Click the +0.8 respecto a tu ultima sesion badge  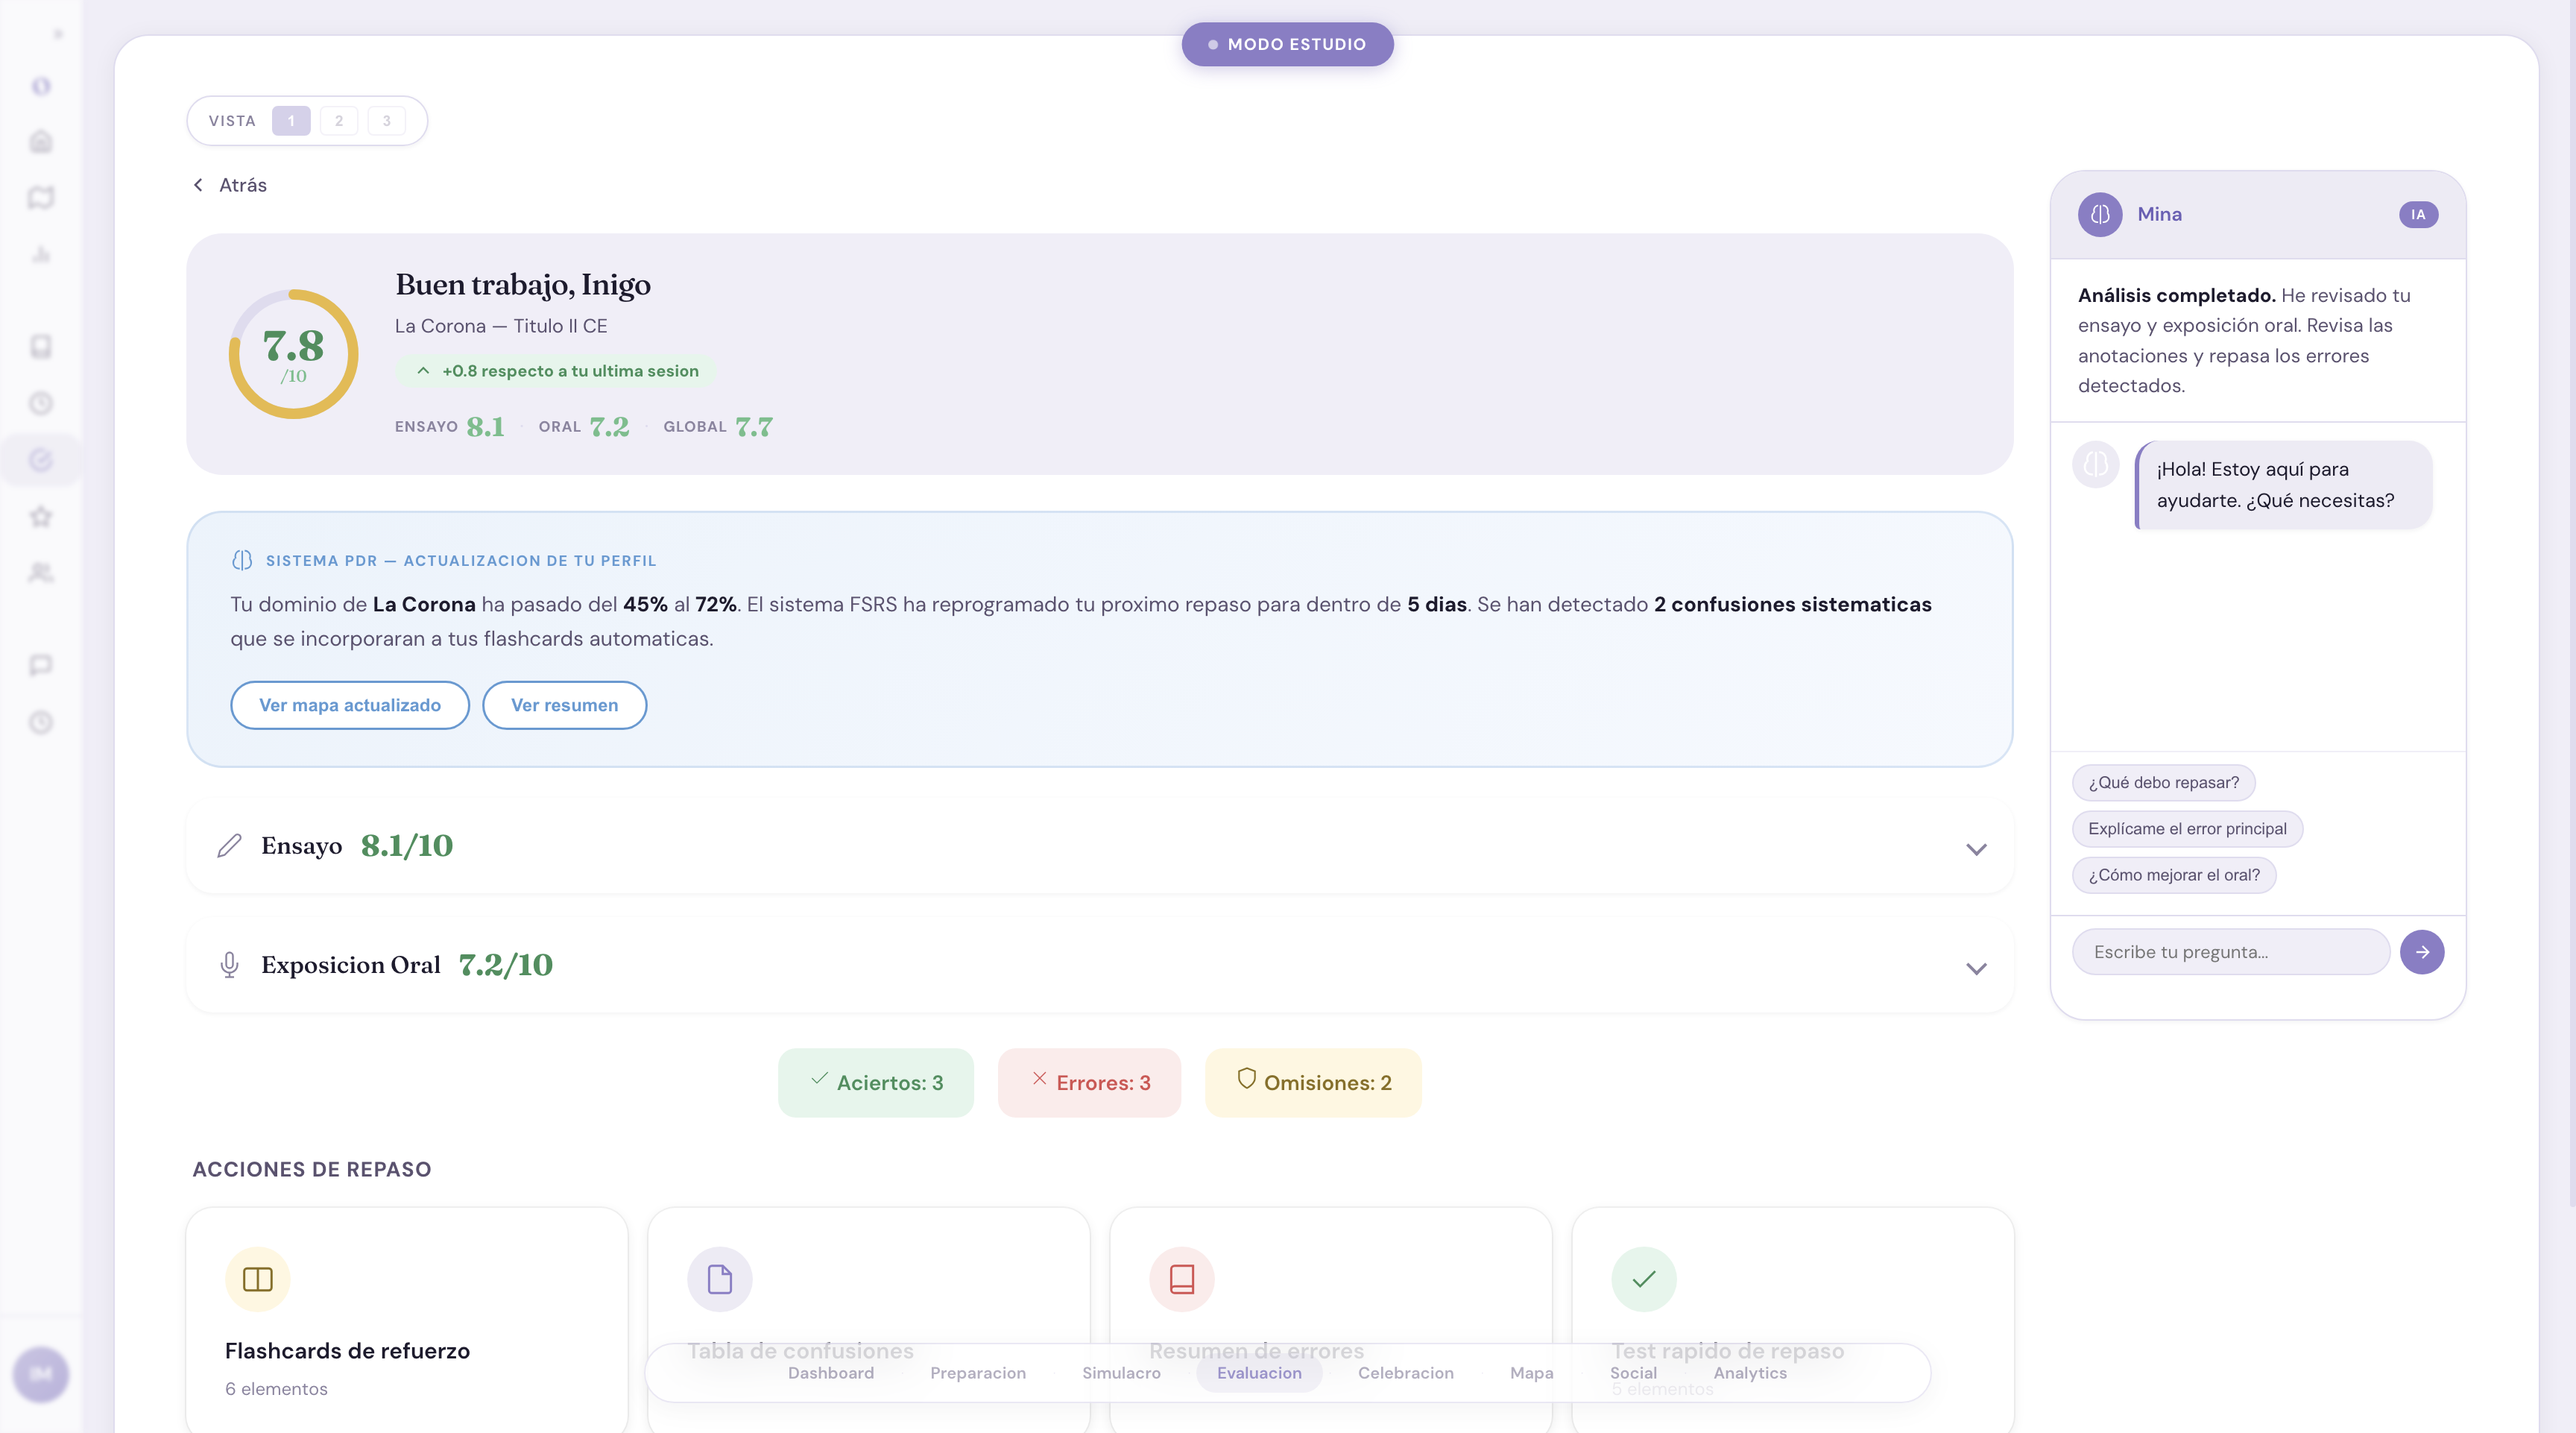click(x=557, y=371)
